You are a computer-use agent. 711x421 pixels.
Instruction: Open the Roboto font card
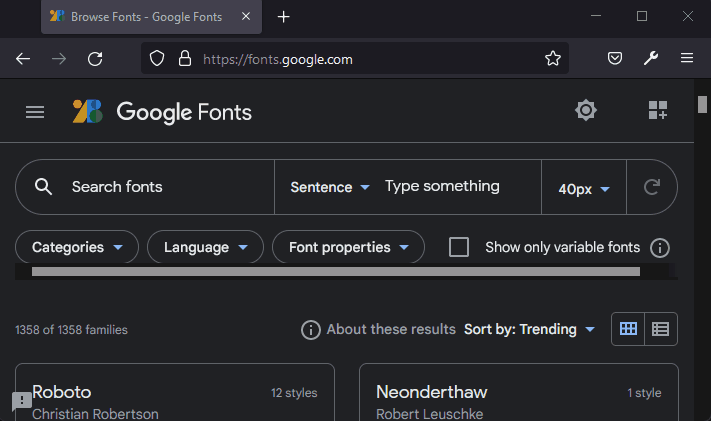click(x=175, y=392)
